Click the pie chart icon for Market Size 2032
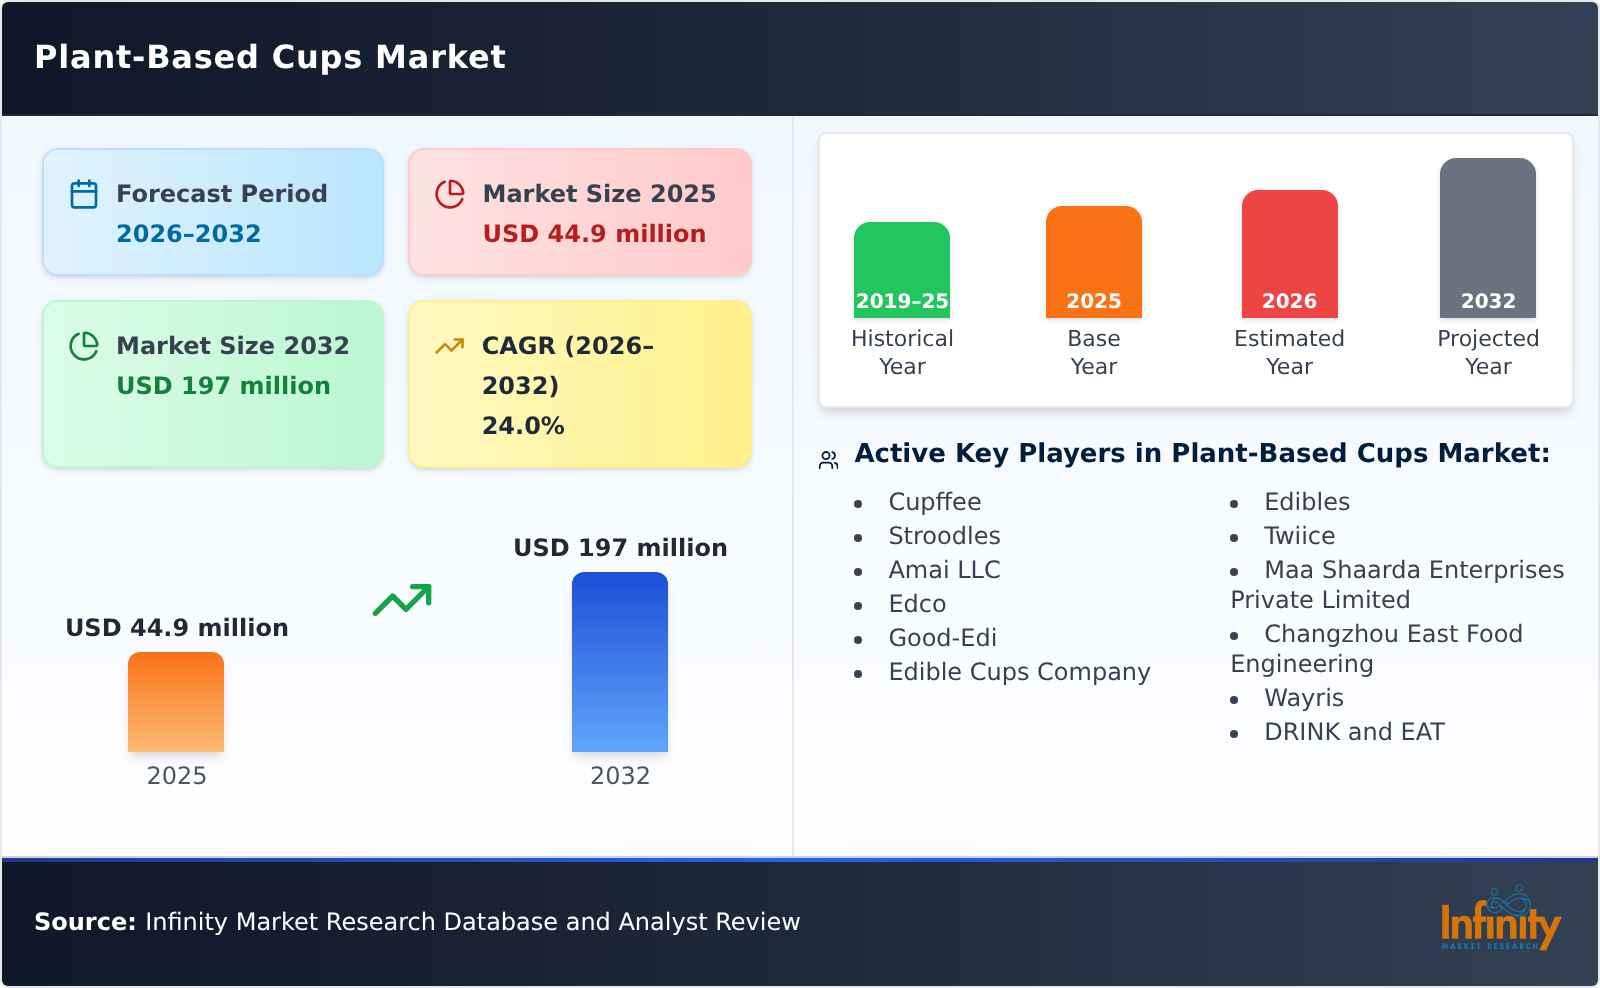Image resolution: width=1600 pixels, height=988 pixels. pos(83,345)
